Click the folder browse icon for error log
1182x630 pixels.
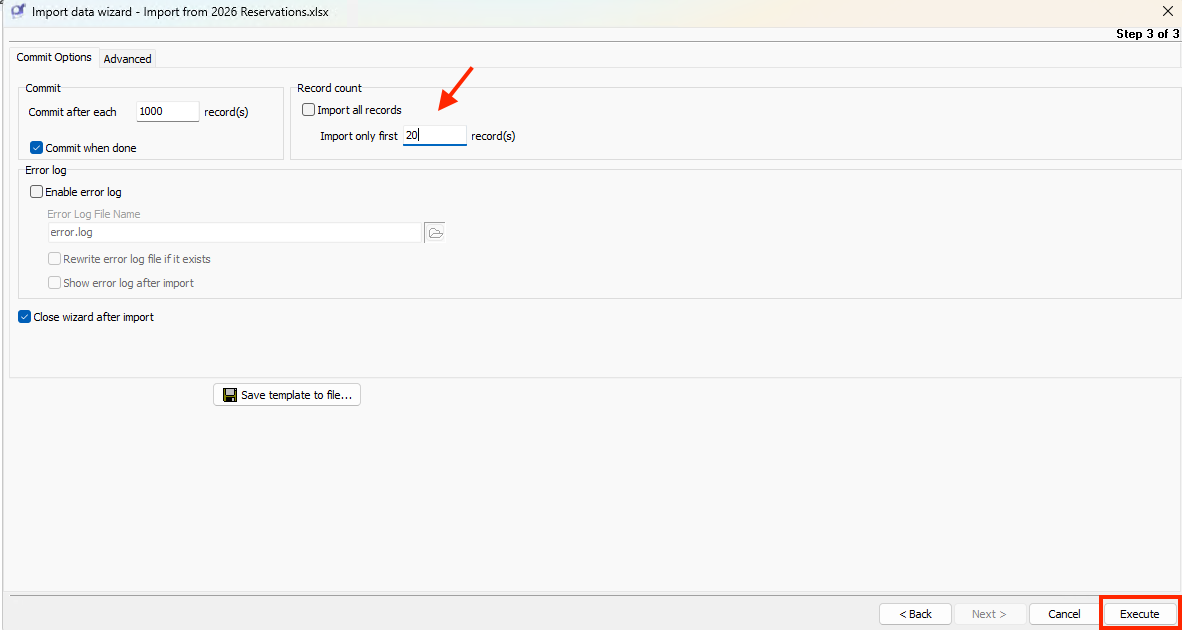click(435, 233)
